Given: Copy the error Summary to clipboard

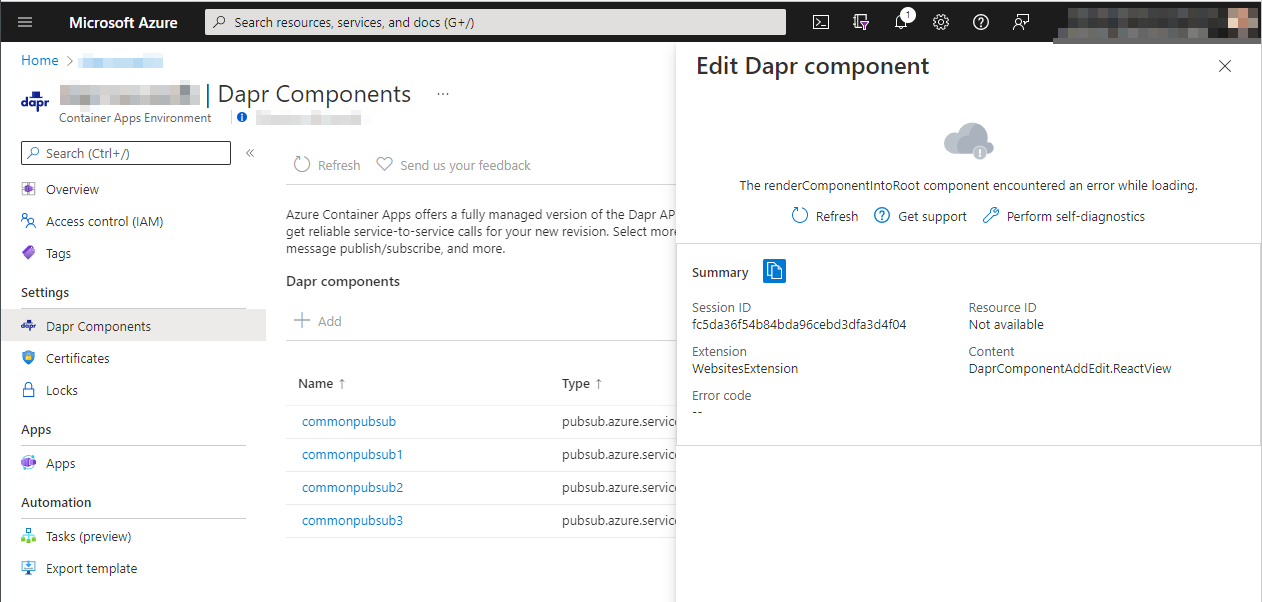Looking at the screenshot, I should 773,271.
